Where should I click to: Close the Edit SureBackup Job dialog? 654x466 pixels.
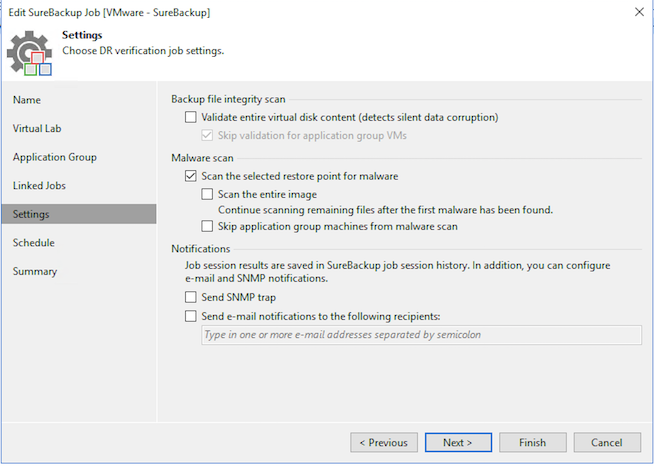tap(639, 12)
